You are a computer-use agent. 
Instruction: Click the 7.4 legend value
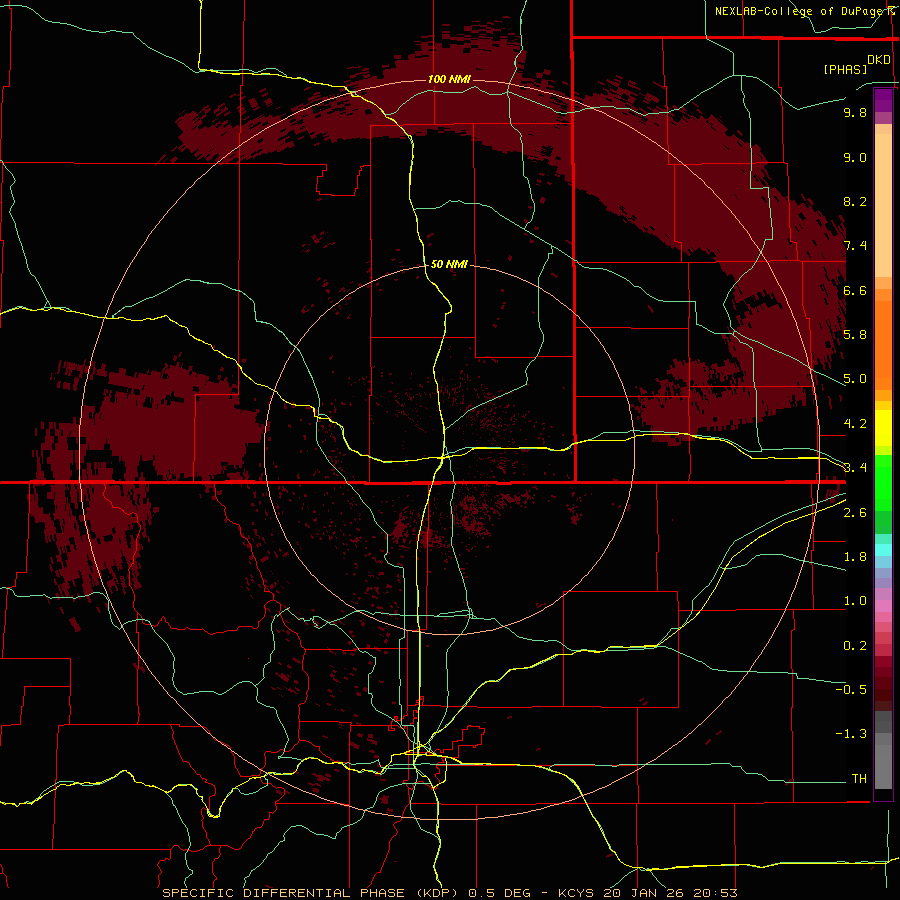click(855, 246)
